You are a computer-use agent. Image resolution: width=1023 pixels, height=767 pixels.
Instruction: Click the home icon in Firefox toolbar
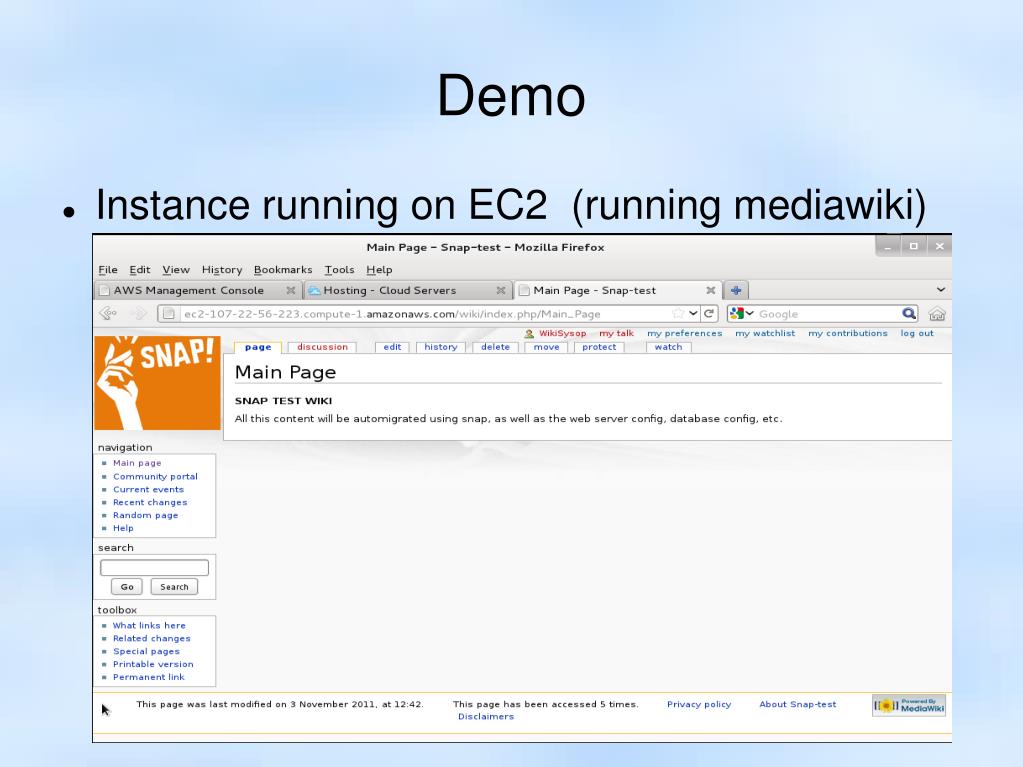tap(937, 314)
